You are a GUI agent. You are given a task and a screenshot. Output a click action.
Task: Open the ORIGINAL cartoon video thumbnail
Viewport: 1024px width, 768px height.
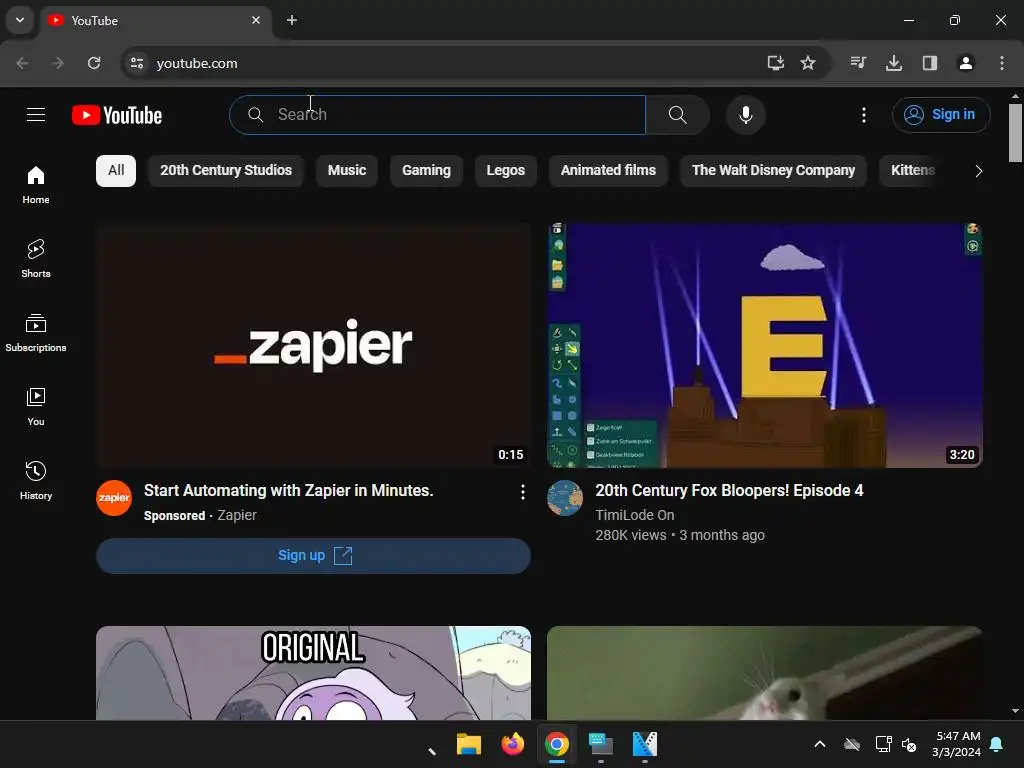[x=313, y=673]
